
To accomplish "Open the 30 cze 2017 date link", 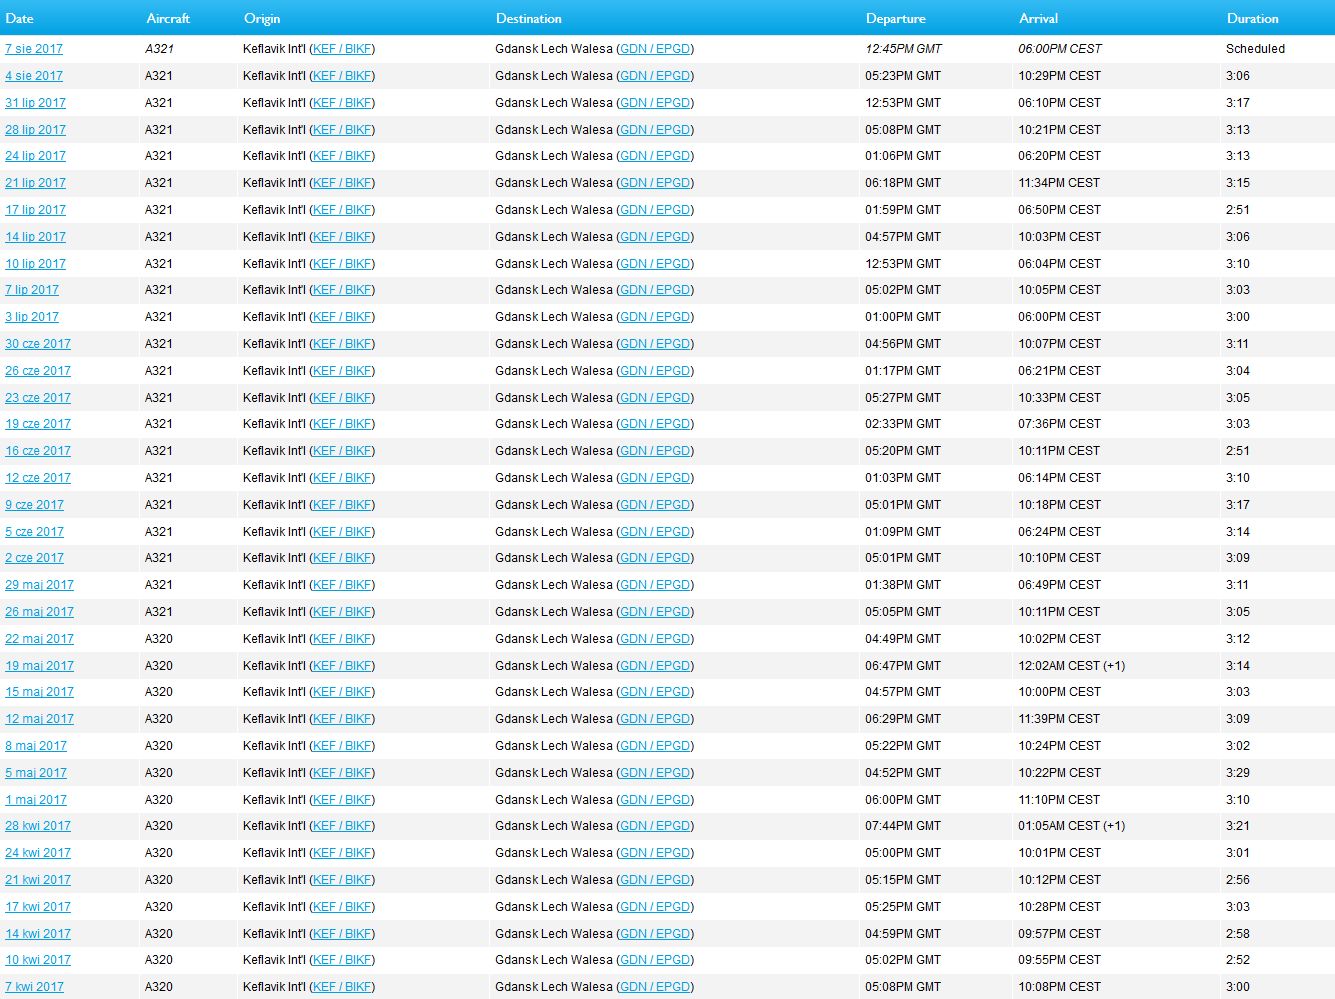I will point(38,344).
